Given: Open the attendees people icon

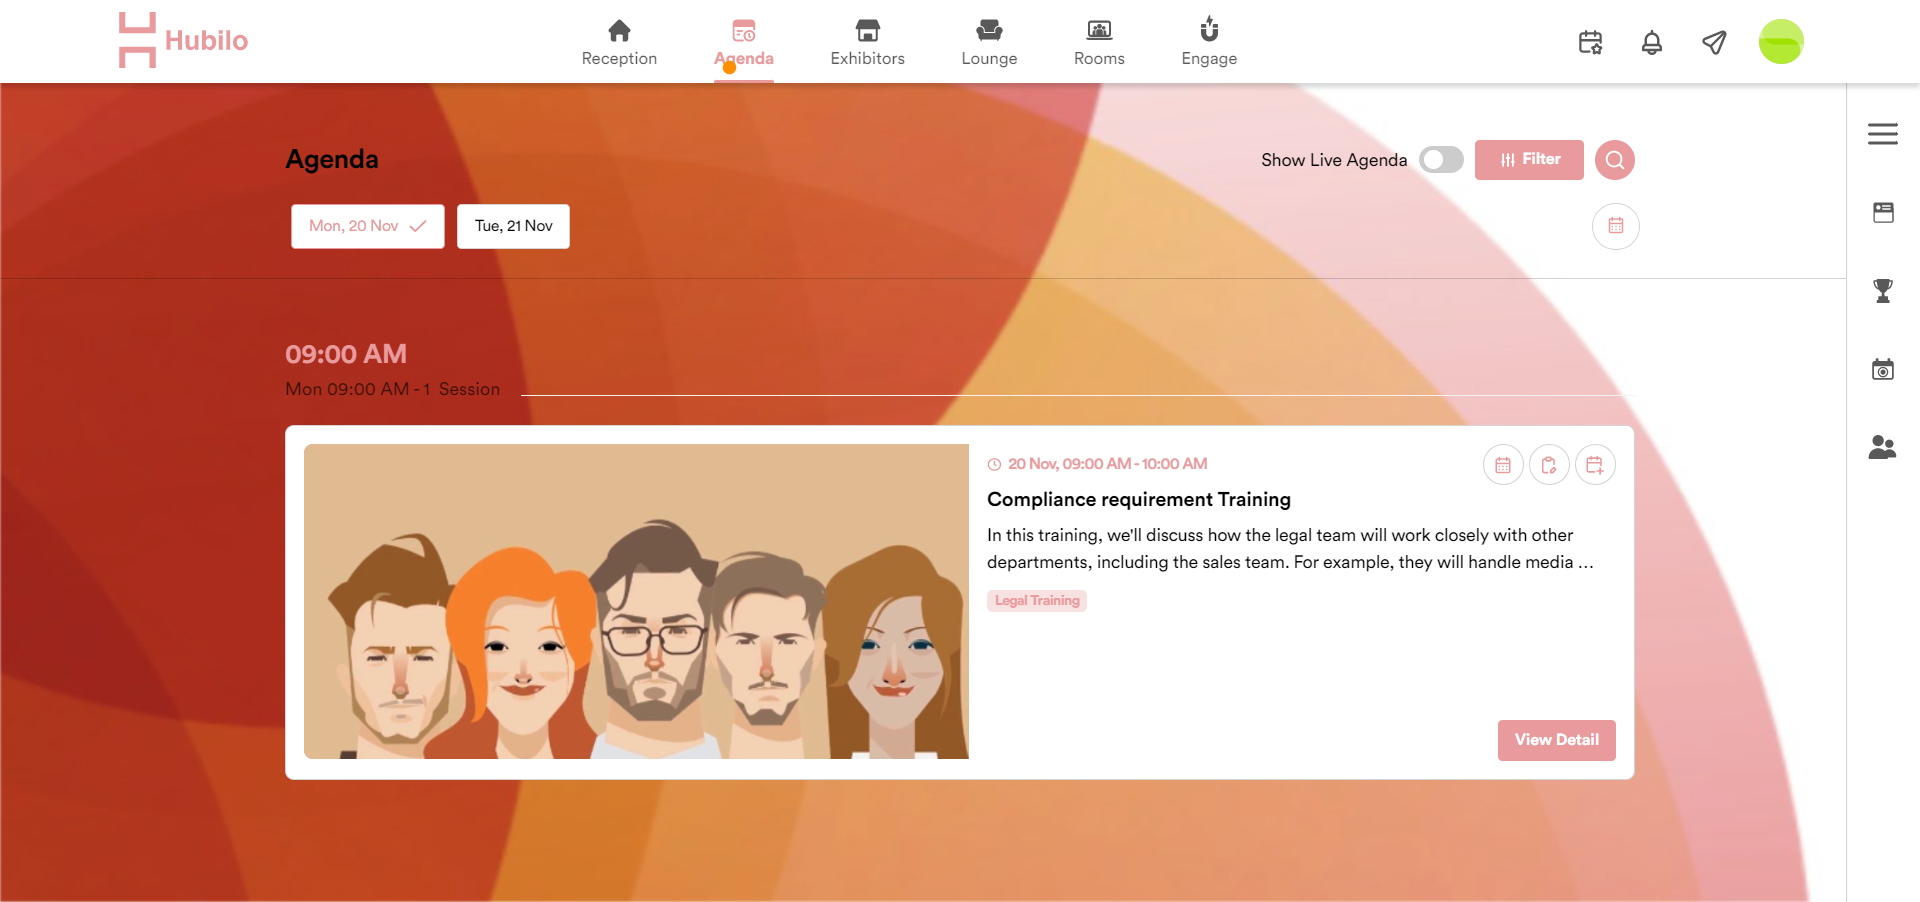Looking at the screenshot, I should 1883,447.
